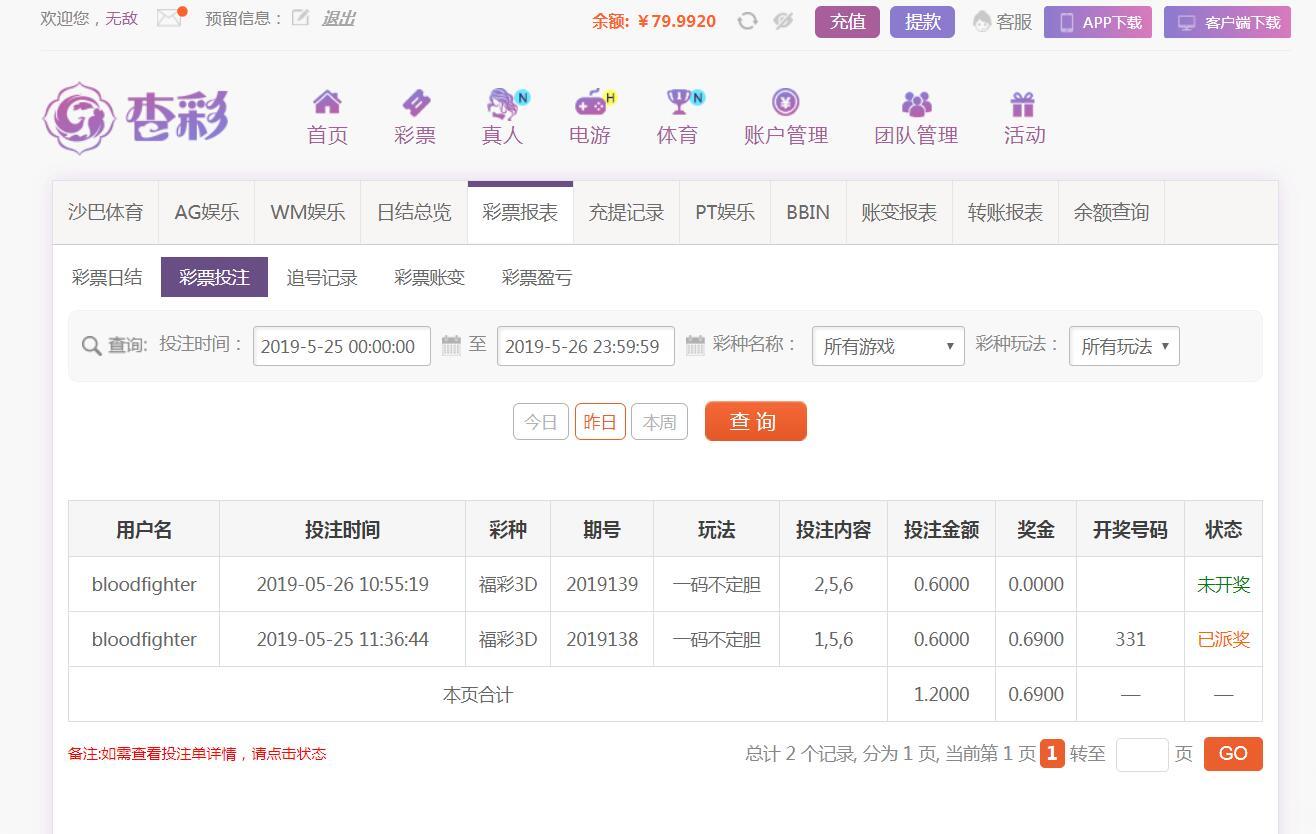This screenshot has height=834, width=1316.
Task: Click the orange 查询 query button
Action: pyautogui.click(x=755, y=421)
